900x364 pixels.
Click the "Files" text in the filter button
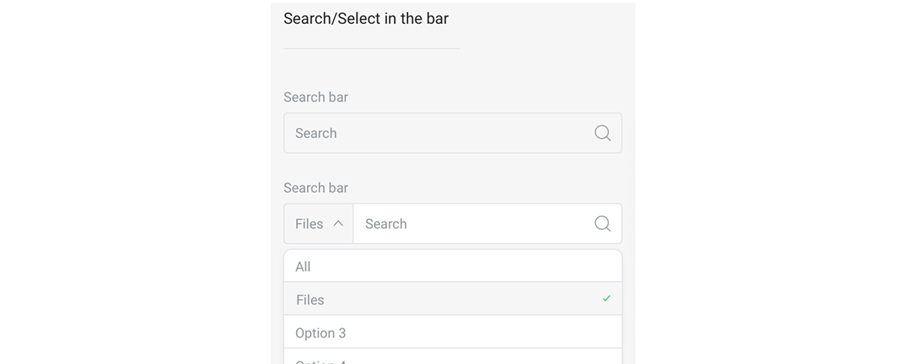pos(309,224)
